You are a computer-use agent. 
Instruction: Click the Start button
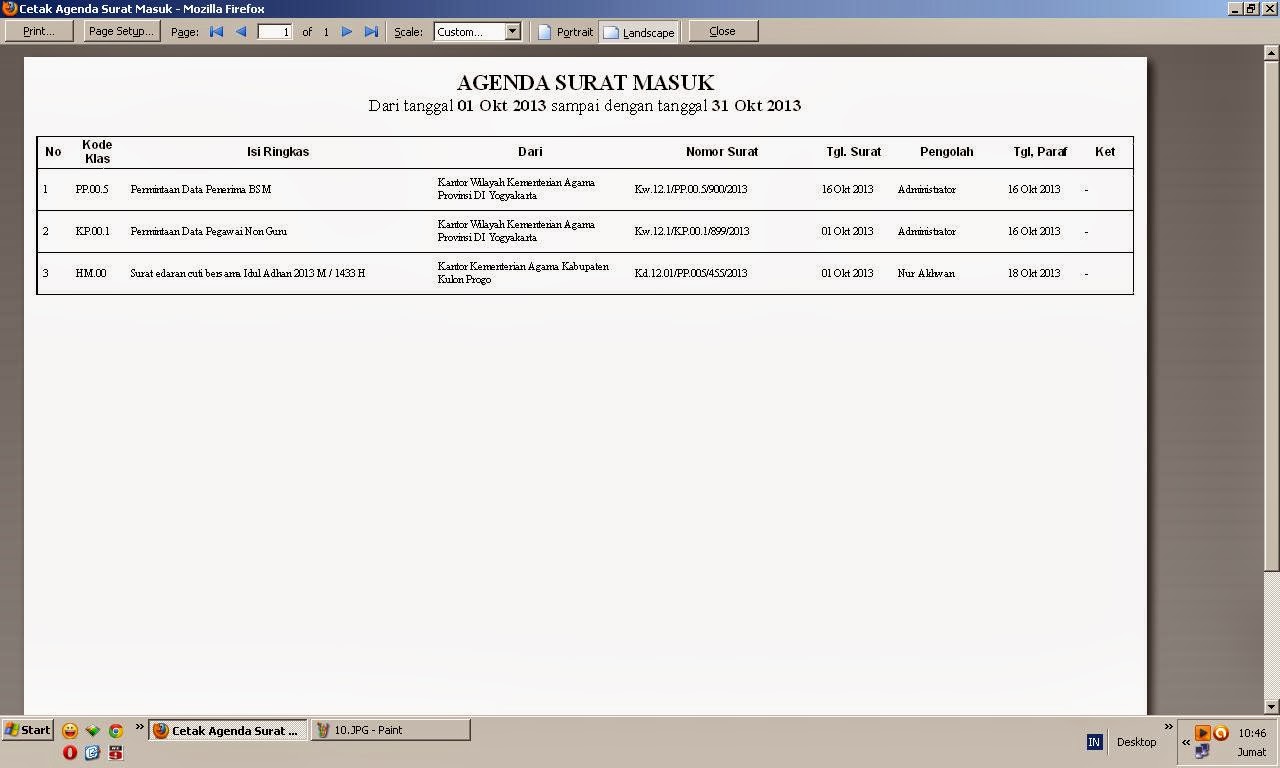27,730
